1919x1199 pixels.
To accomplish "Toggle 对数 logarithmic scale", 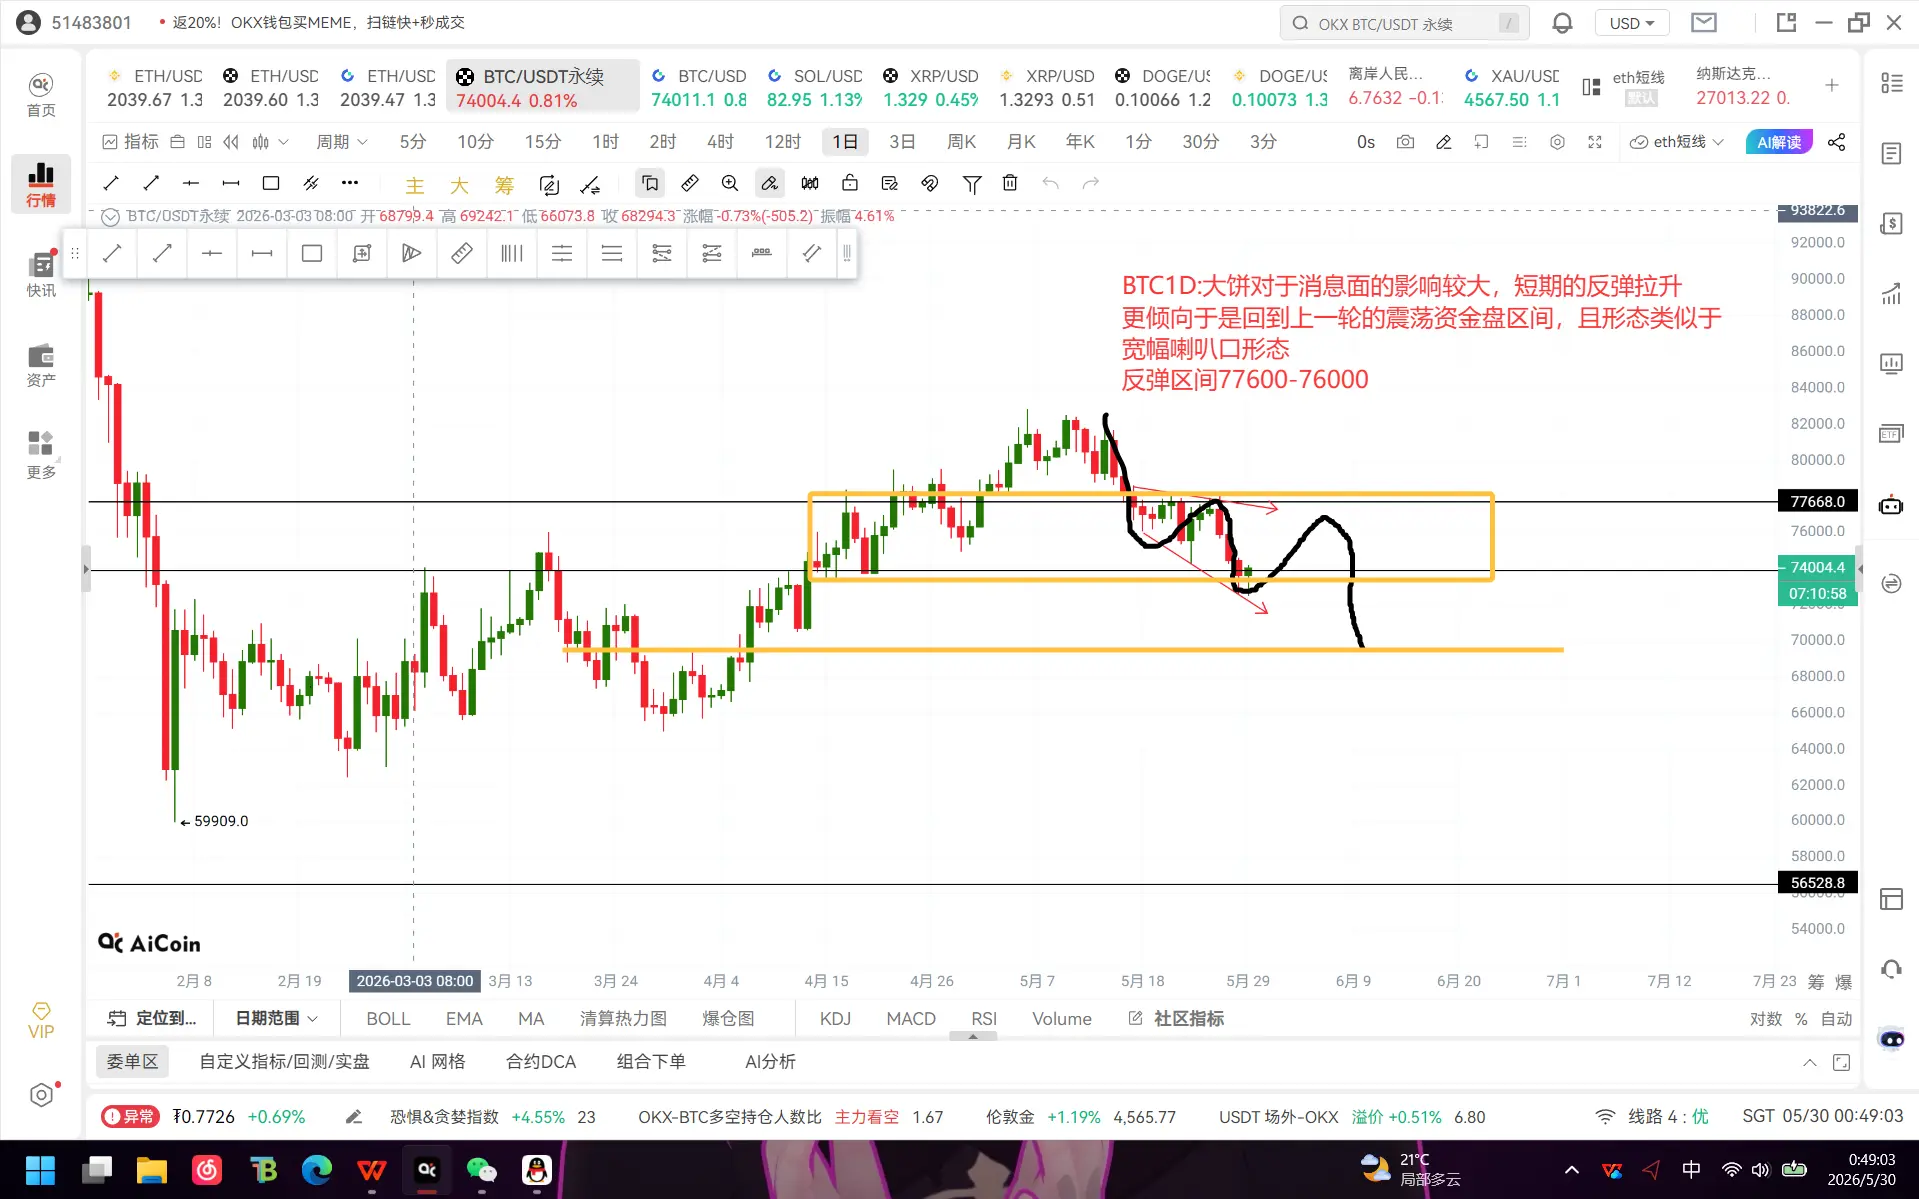I will (x=1766, y=1019).
